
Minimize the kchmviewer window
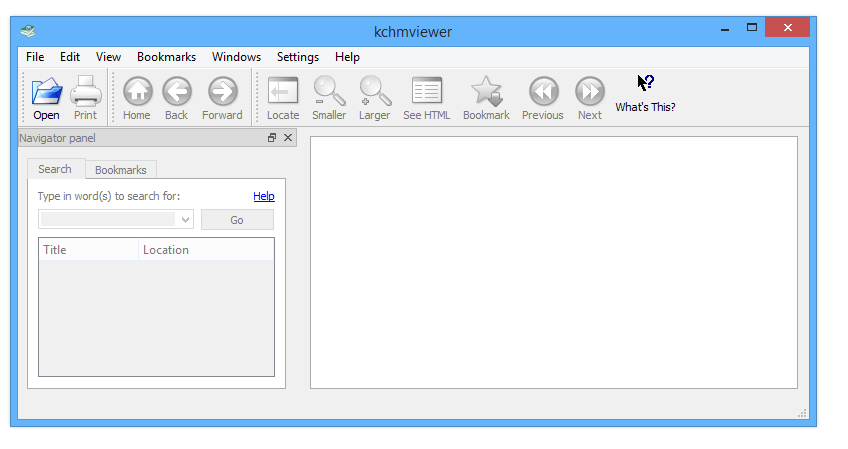pyautogui.click(x=725, y=28)
